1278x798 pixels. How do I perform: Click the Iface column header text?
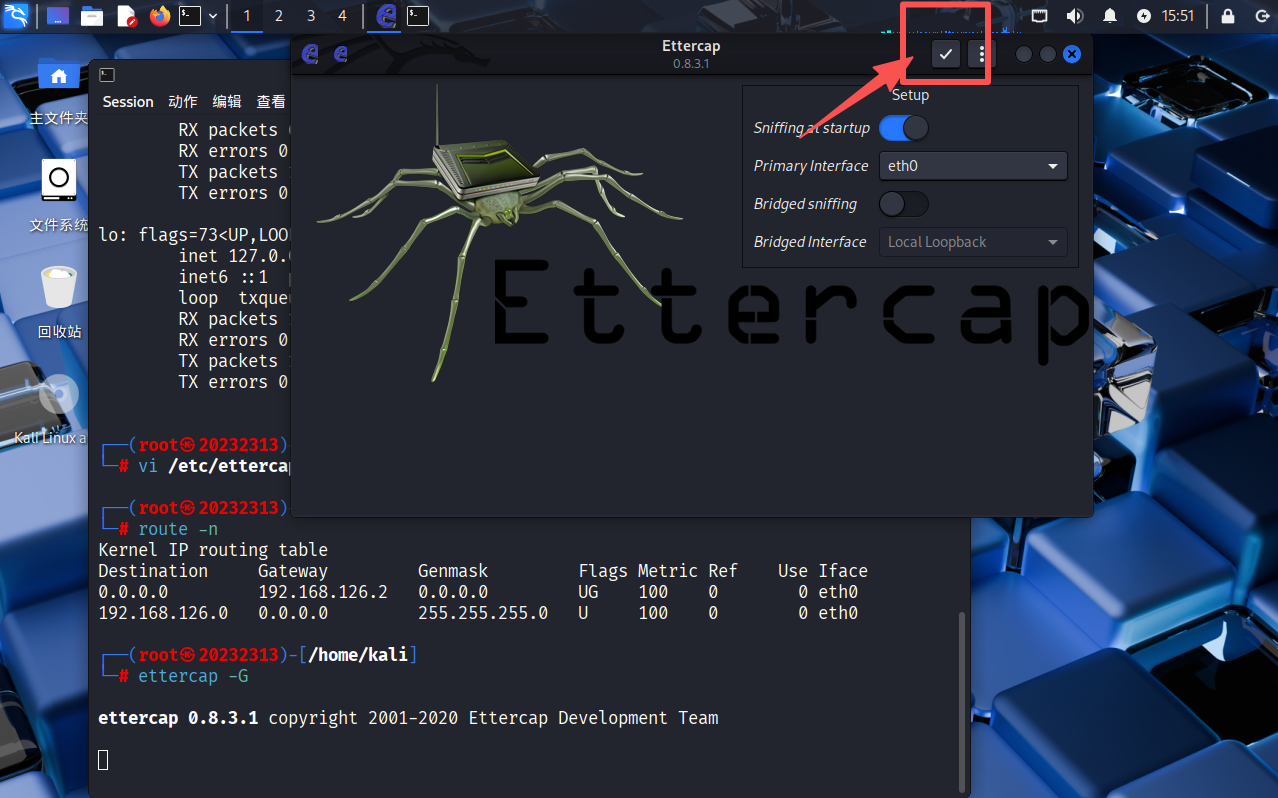click(843, 571)
